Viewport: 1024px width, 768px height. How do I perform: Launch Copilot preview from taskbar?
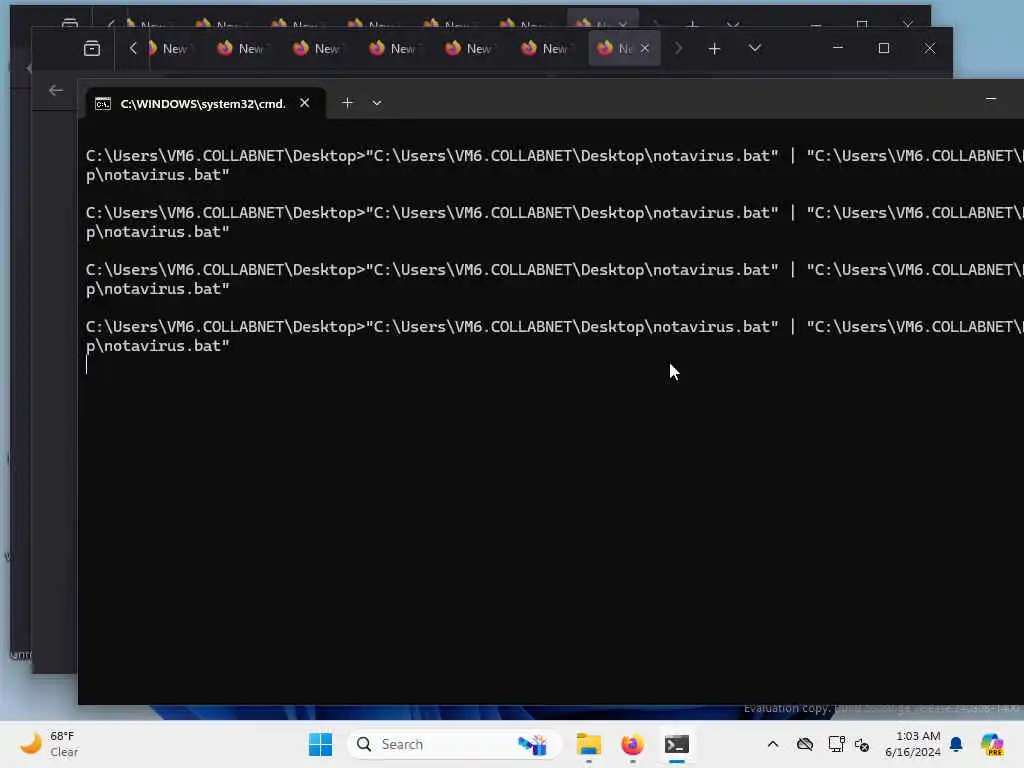(992, 744)
